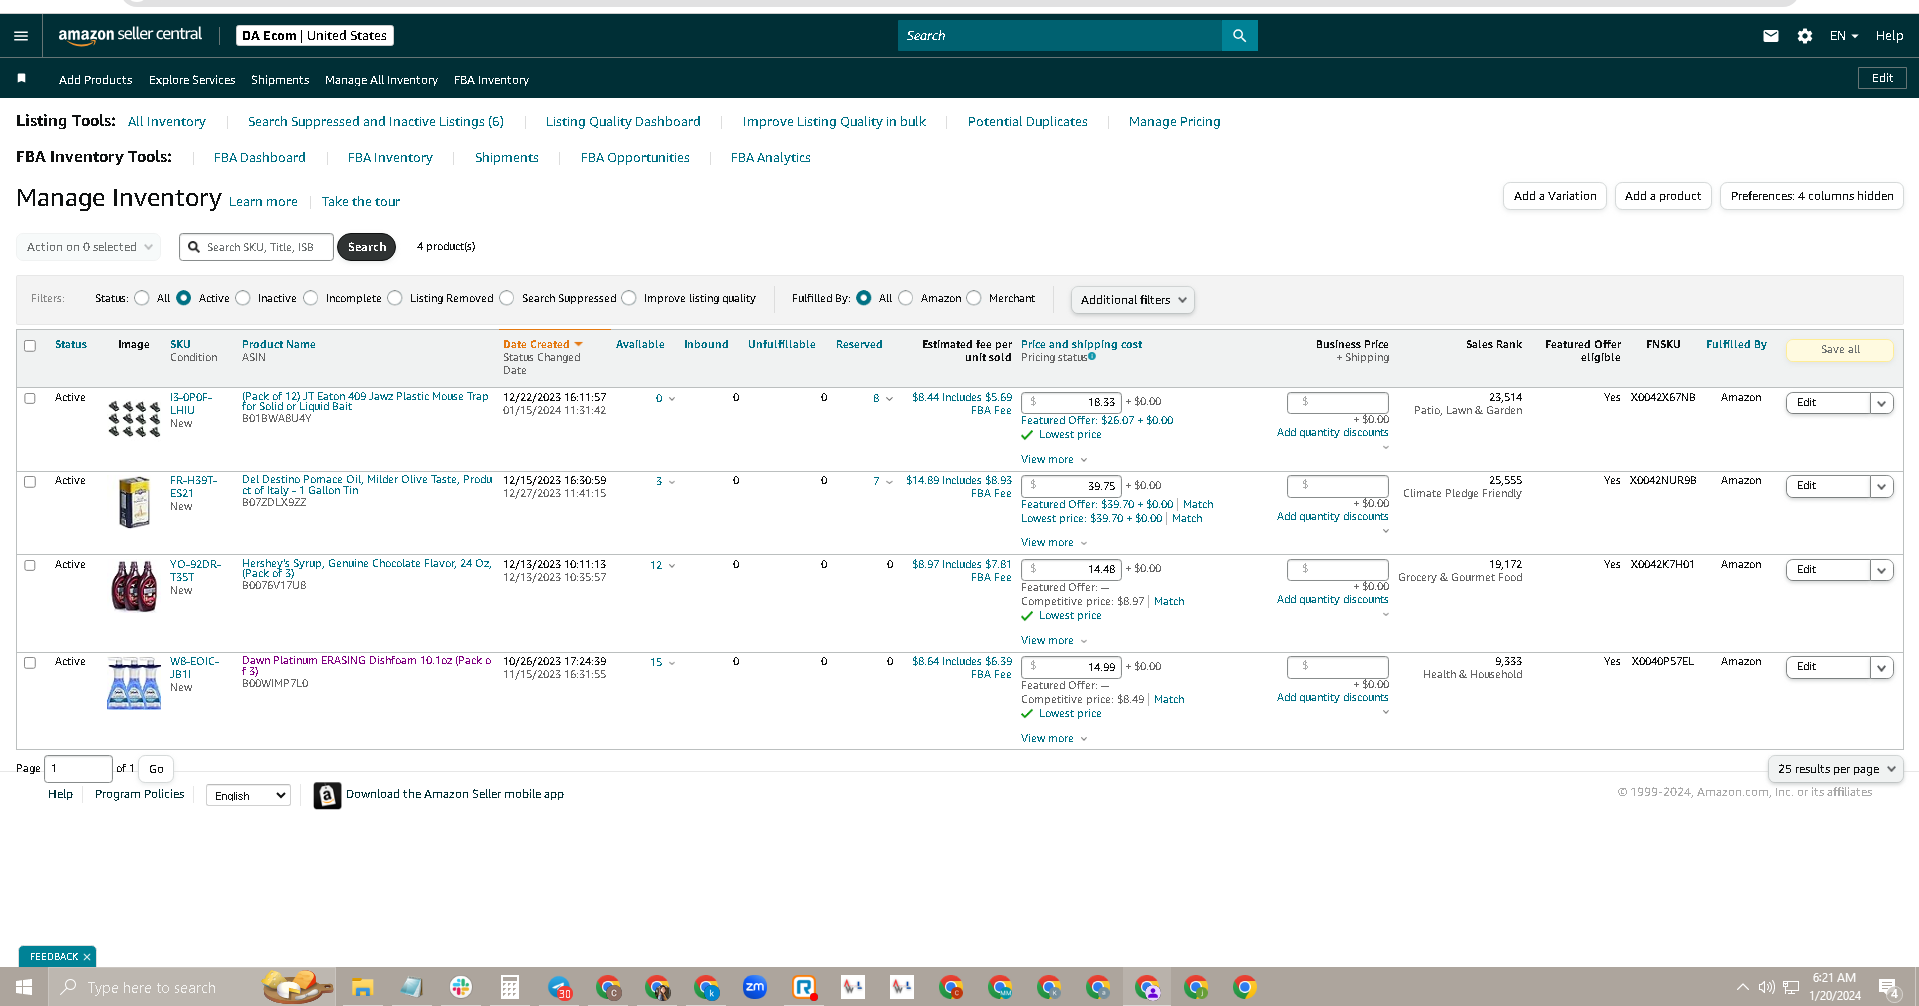1919x1006 pixels.
Task: Click the mouse trap product thumbnail
Action: click(x=134, y=419)
